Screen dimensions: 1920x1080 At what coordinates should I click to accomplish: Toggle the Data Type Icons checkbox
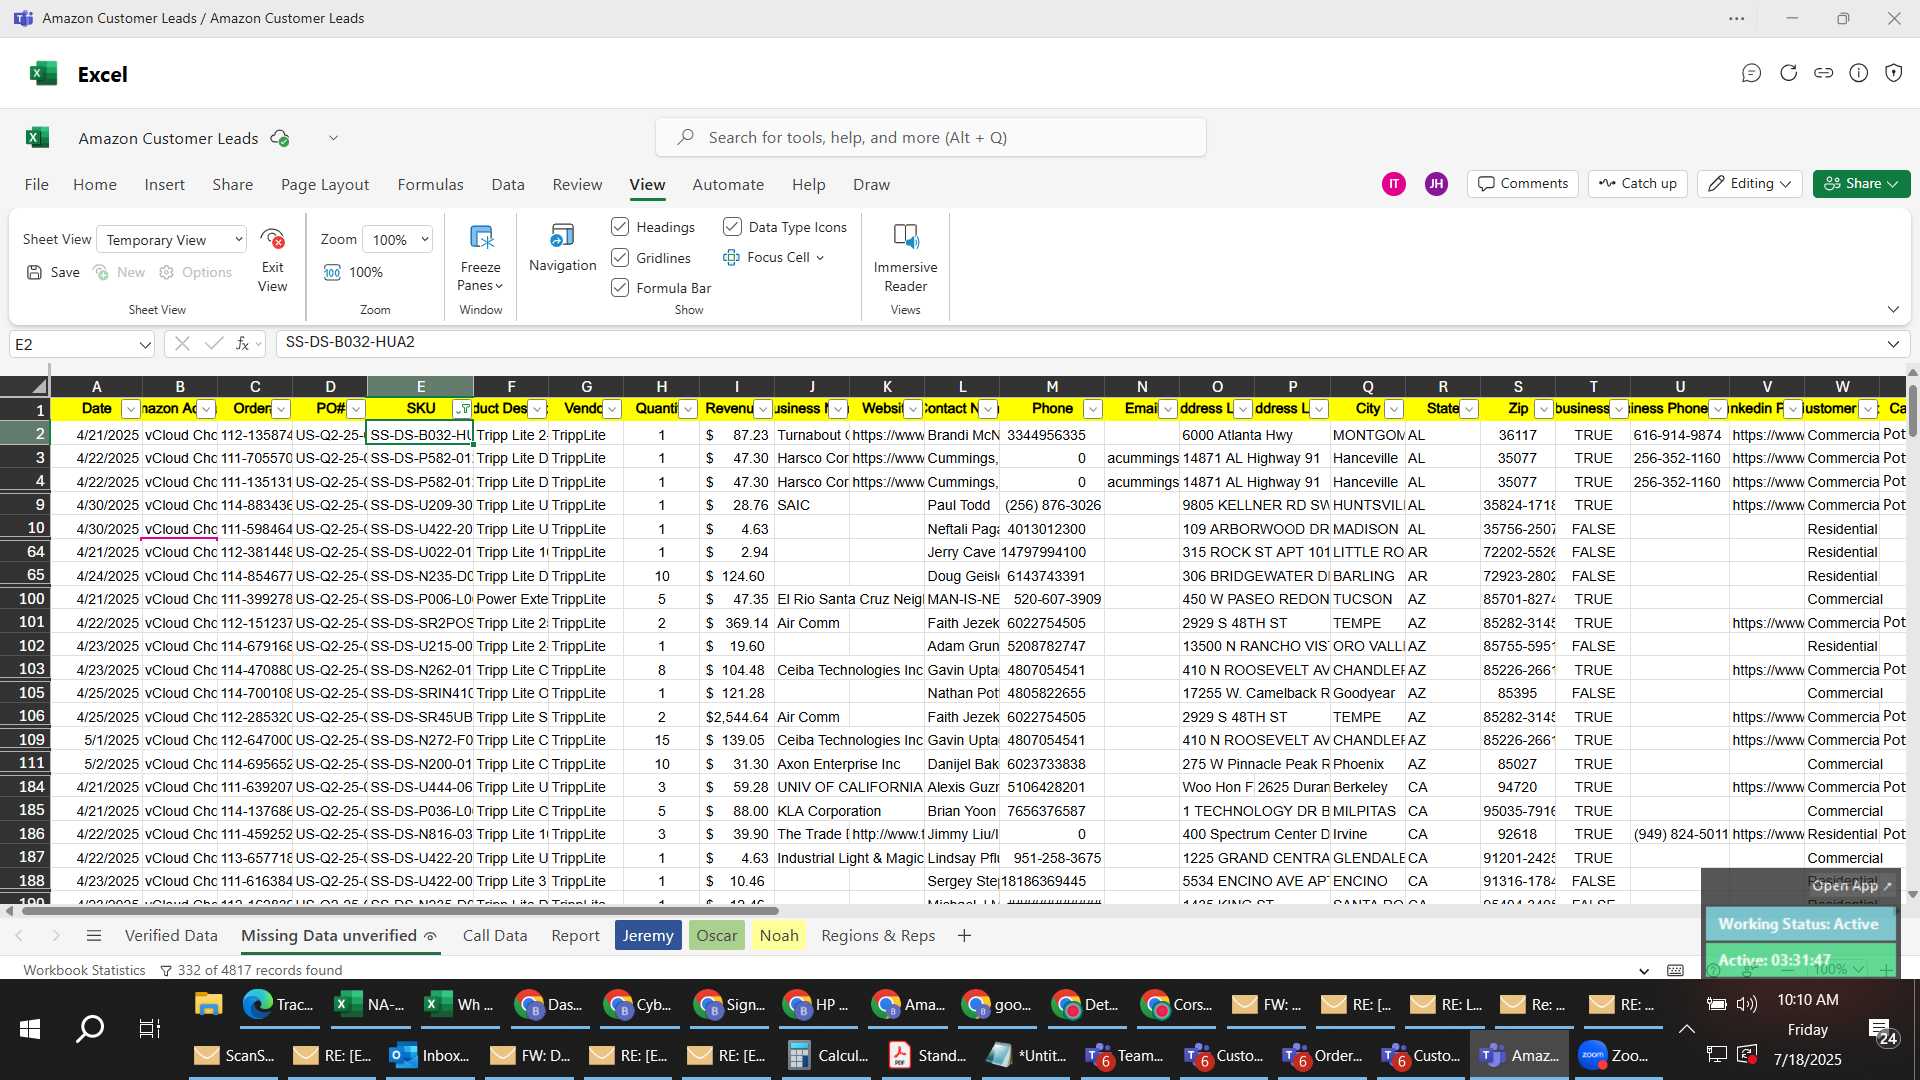tap(732, 227)
